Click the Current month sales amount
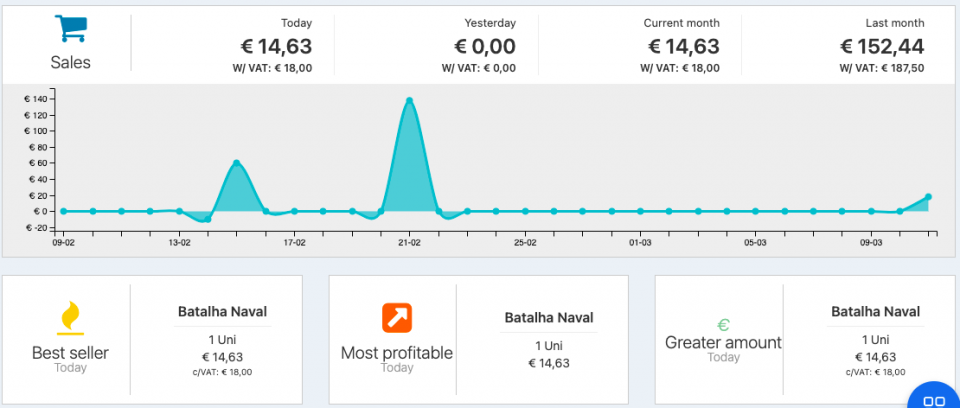Viewport: 960px width, 408px height. click(683, 46)
